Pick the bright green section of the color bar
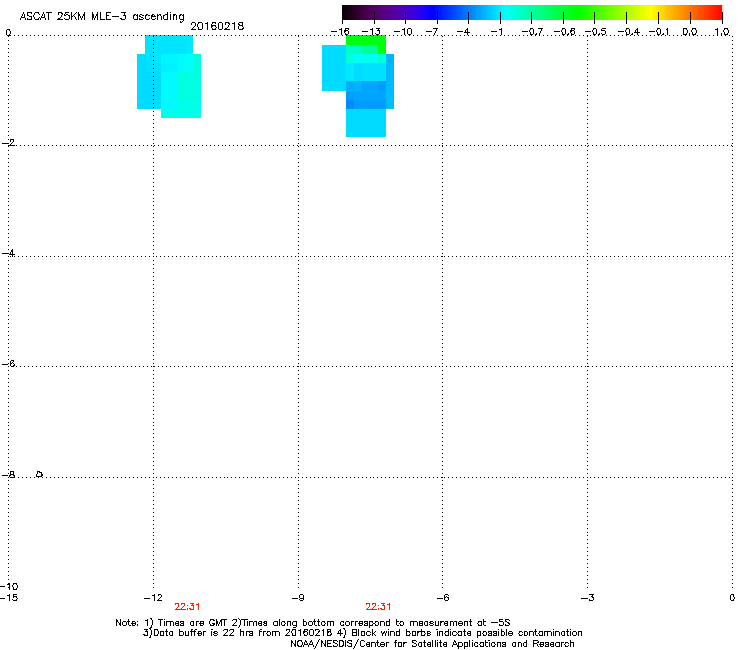 [x=580, y=12]
